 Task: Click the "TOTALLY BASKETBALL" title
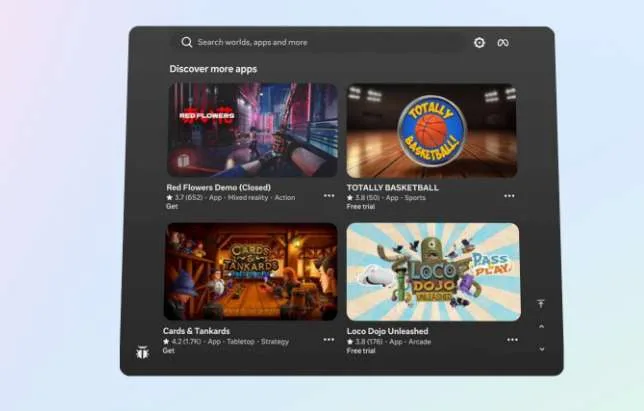click(393, 188)
